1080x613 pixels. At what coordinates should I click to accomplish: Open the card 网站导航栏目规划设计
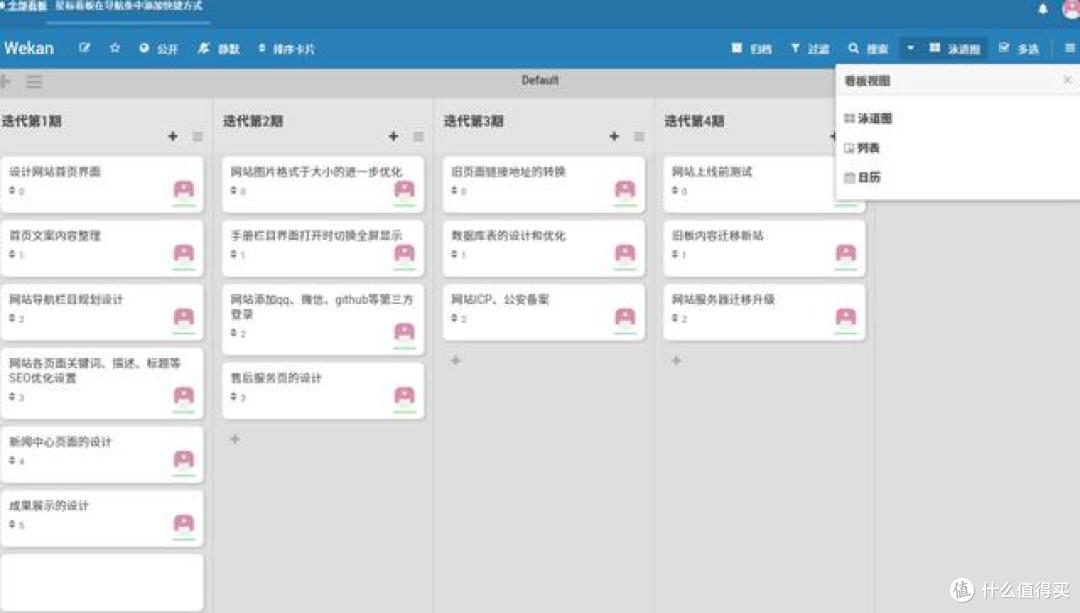point(102,312)
